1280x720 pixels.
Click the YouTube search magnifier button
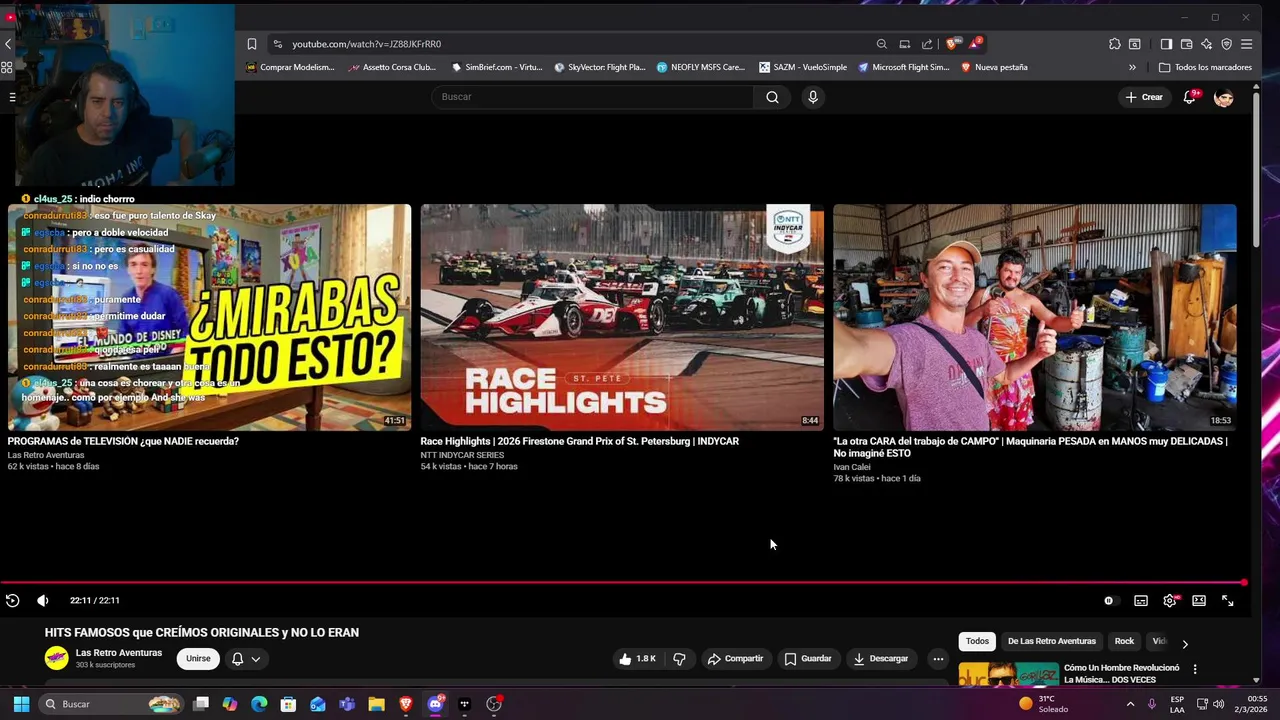click(x=772, y=97)
